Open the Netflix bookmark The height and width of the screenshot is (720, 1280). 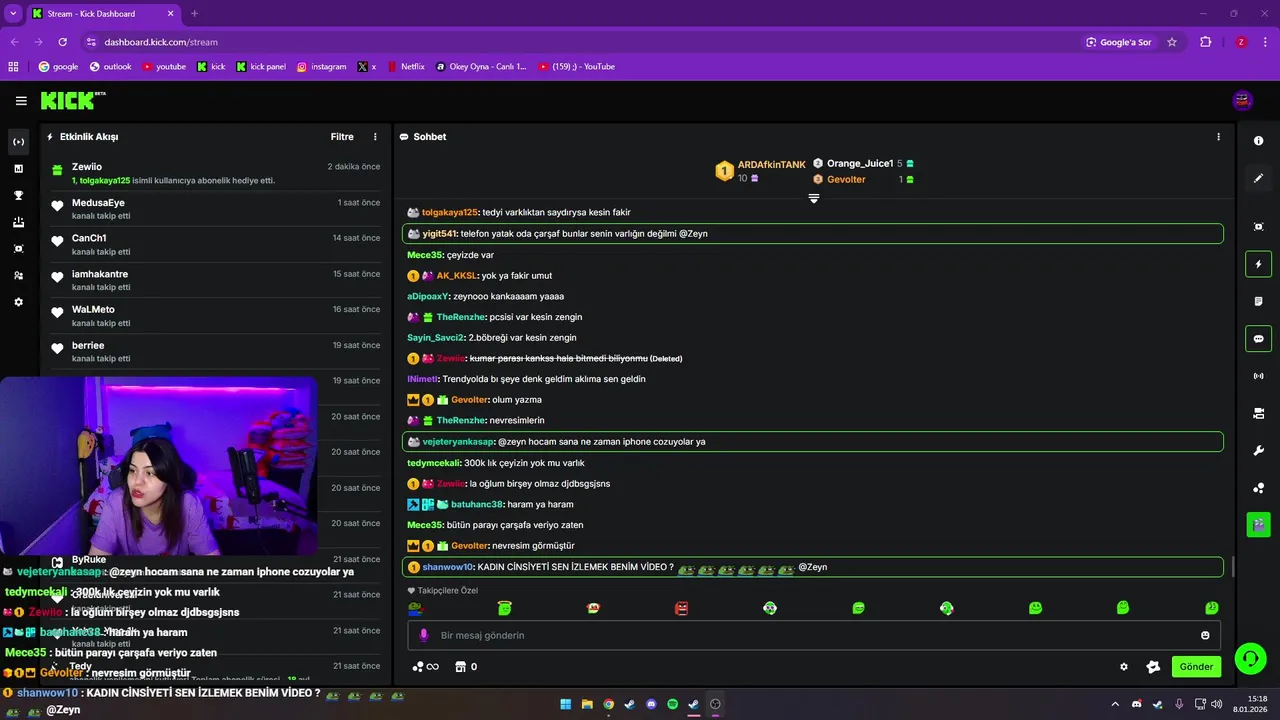pos(405,67)
